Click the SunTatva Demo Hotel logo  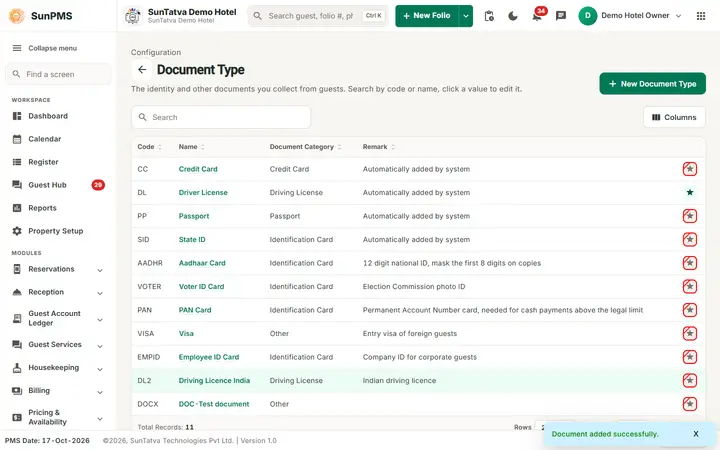(x=133, y=16)
